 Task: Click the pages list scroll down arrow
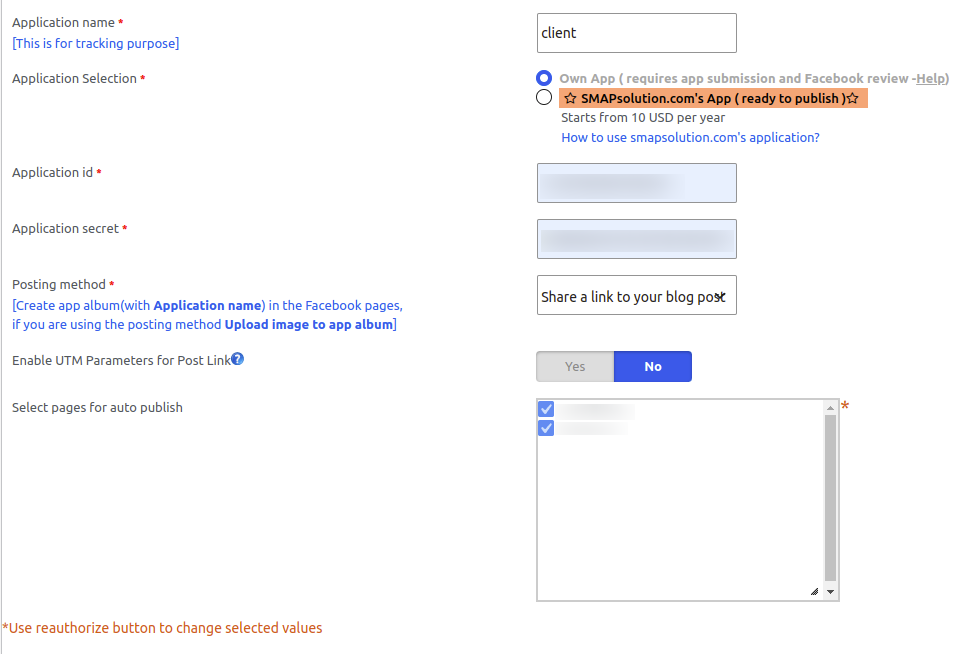830,592
